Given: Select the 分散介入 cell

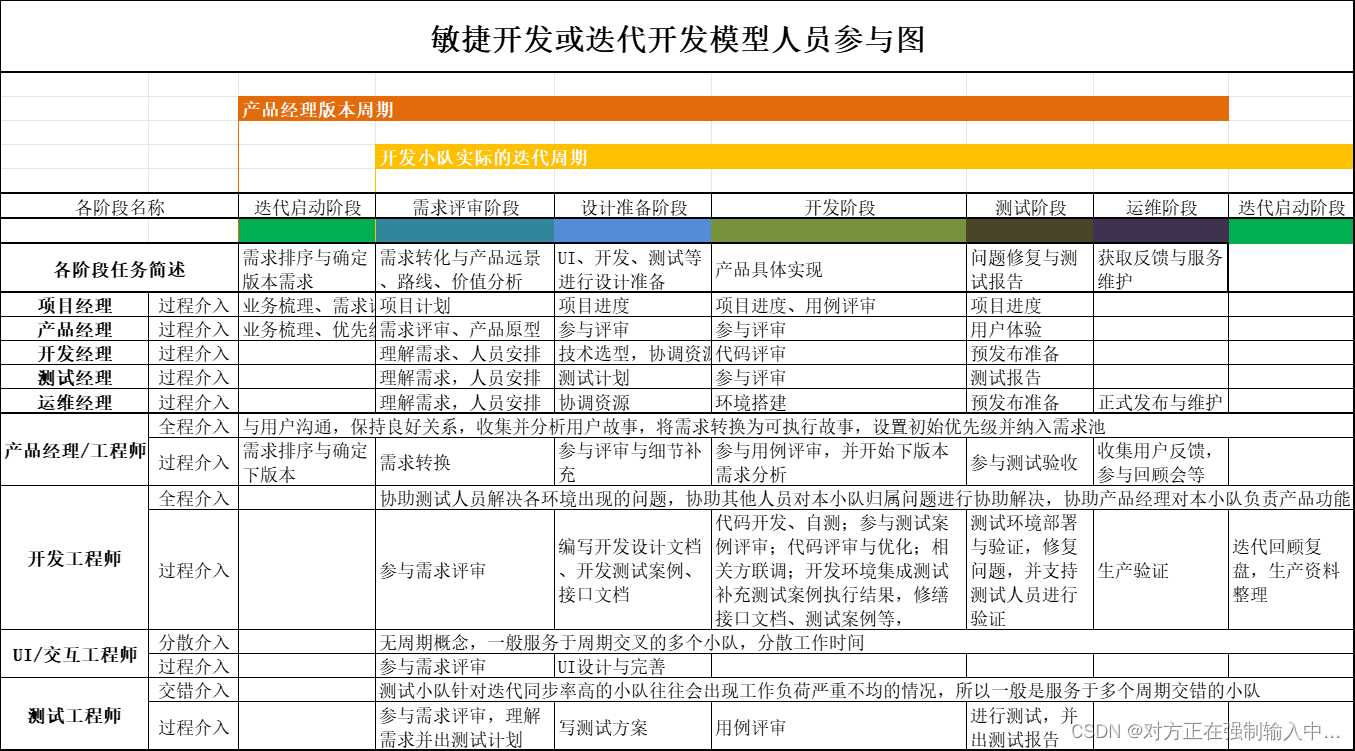Looking at the screenshot, I should [194, 642].
